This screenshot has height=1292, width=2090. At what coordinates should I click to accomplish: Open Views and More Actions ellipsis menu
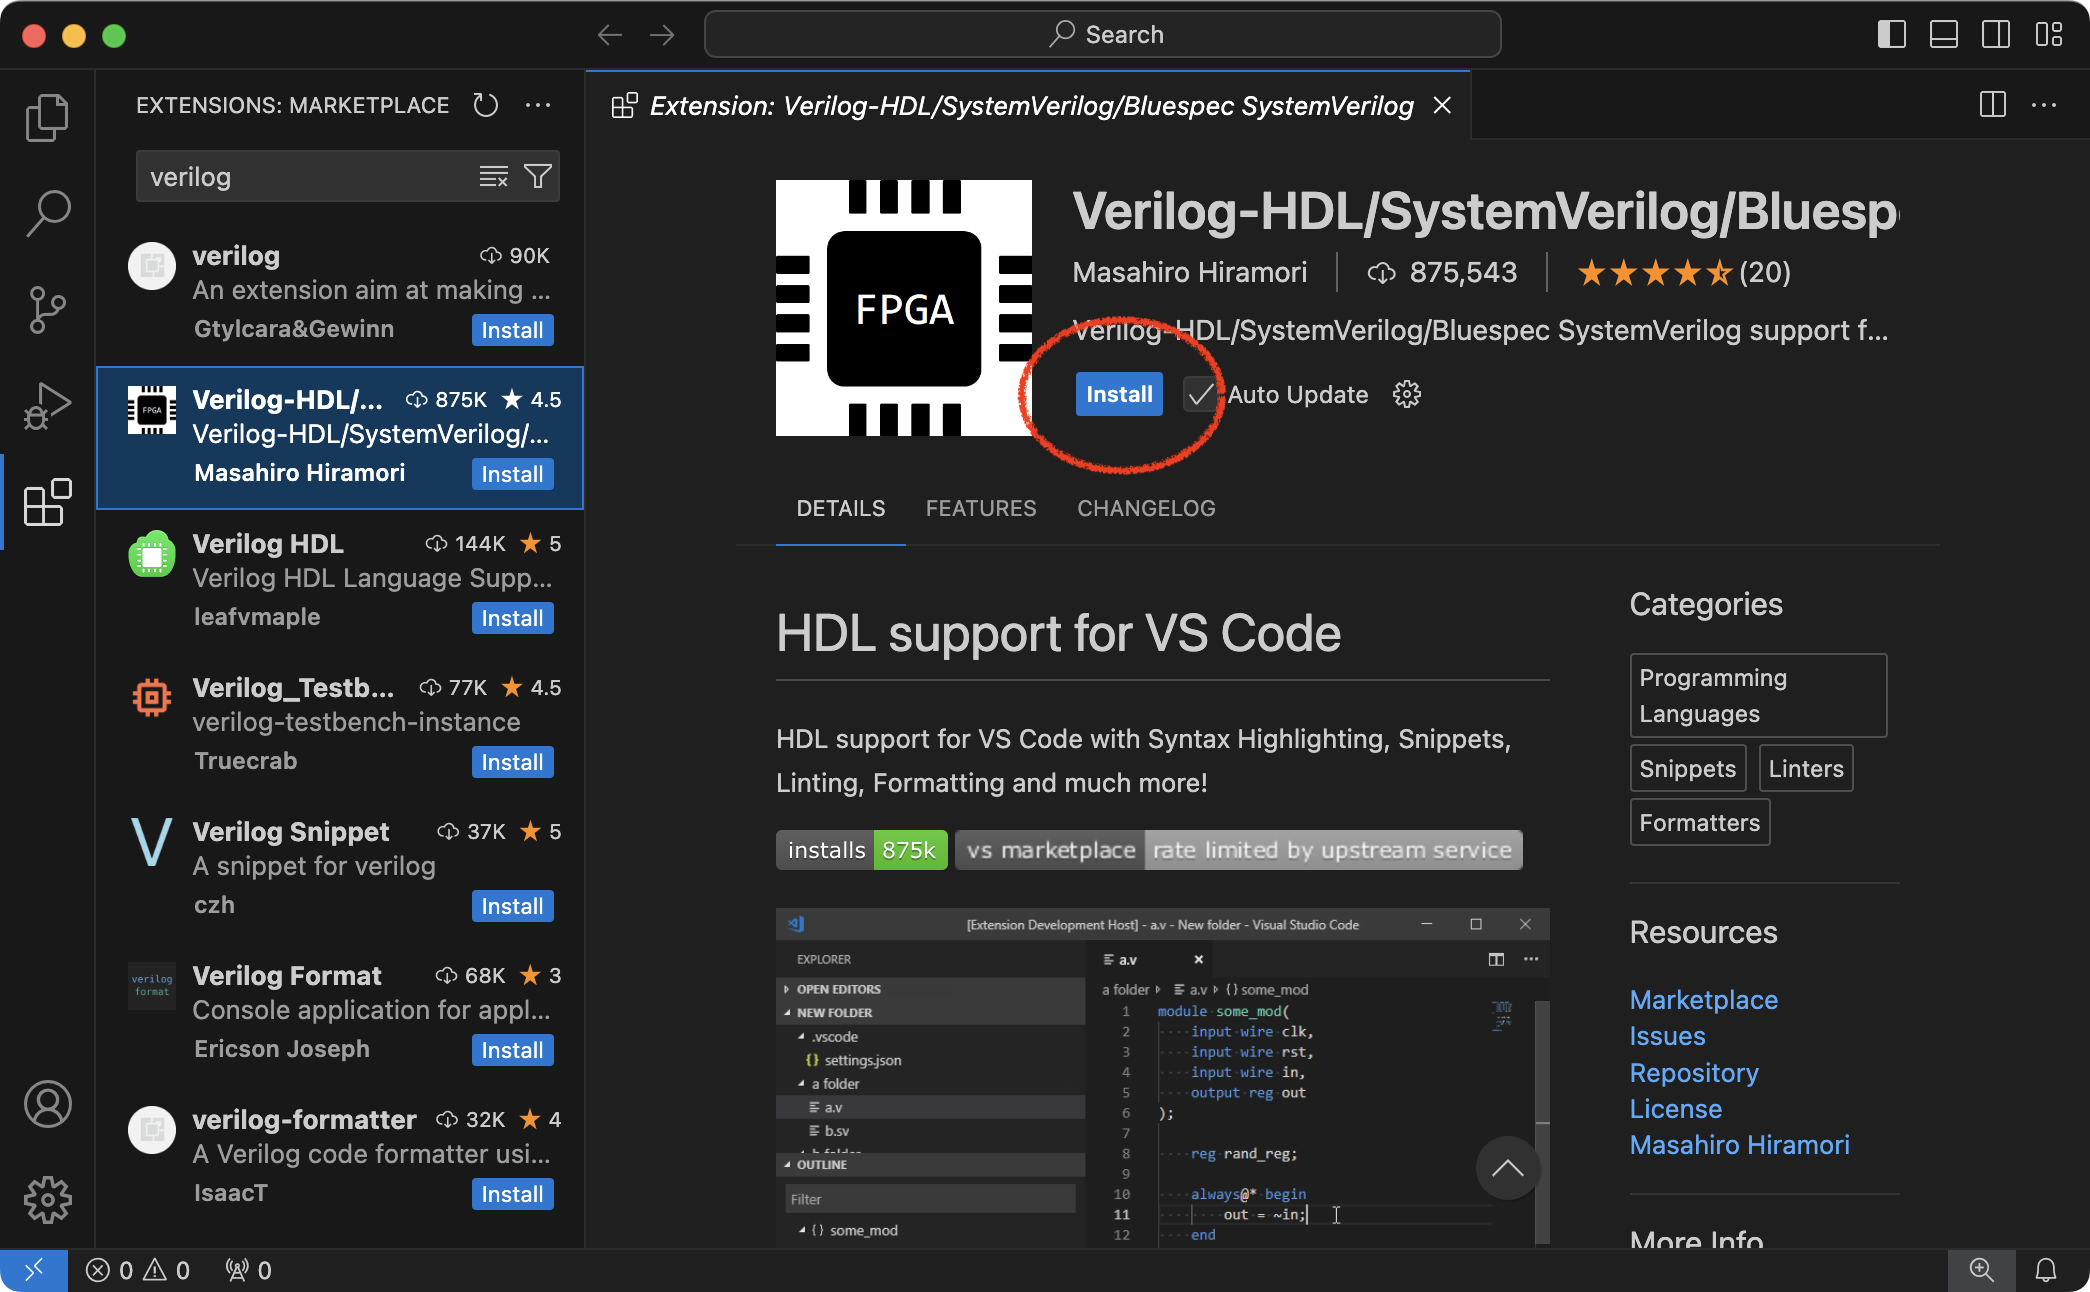pos(538,105)
